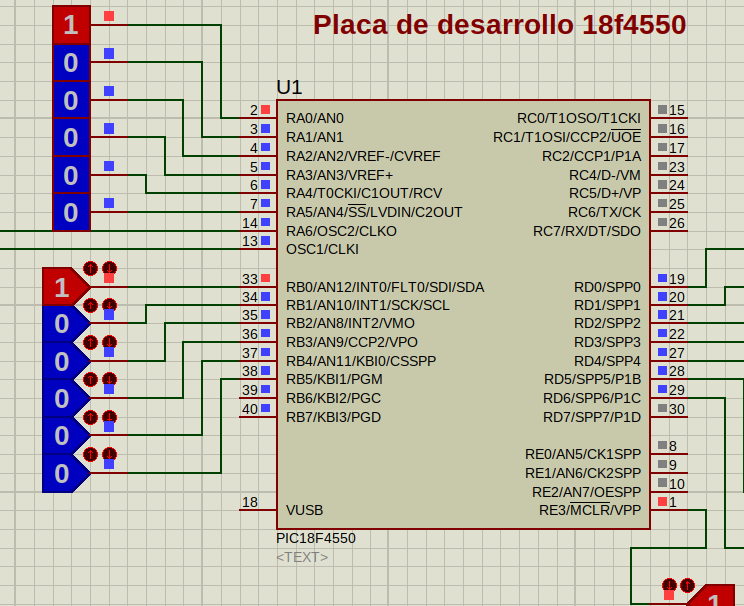Click the RB0/AN12/INT0/FLT0/SDI/SDA pin label
The width and height of the screenshot is (744, 606).
[x=385, y=287]
